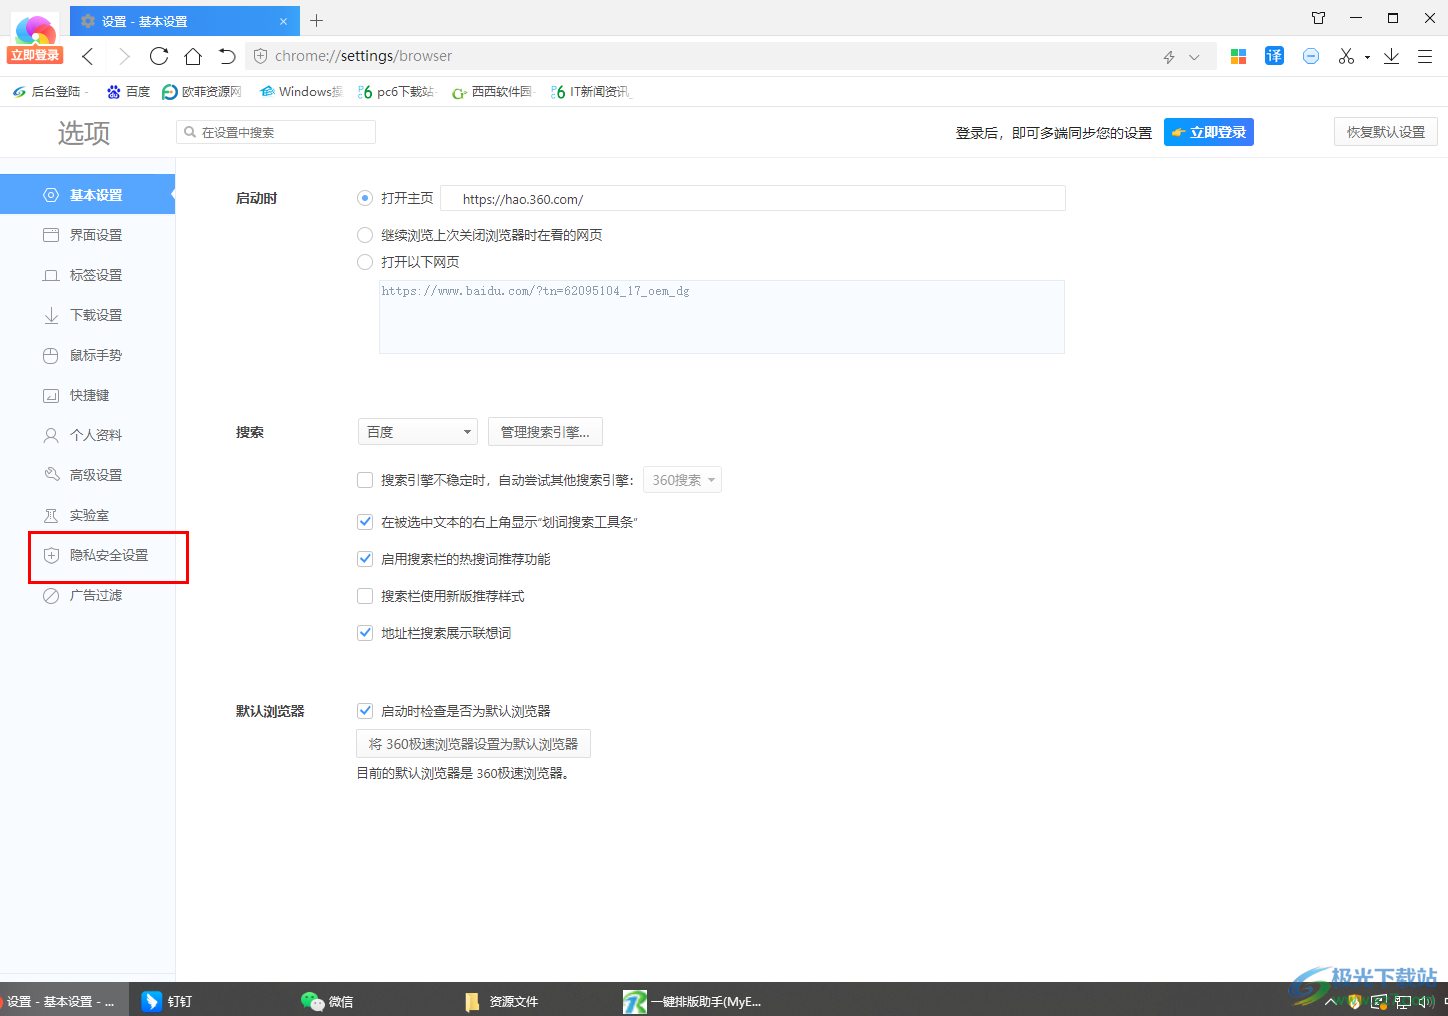Open the 欧菲资源网 bookmark
Image resolution: width=1448 pixels, height=1016 pixels.
pyautogui.click(x=202, y=91)
